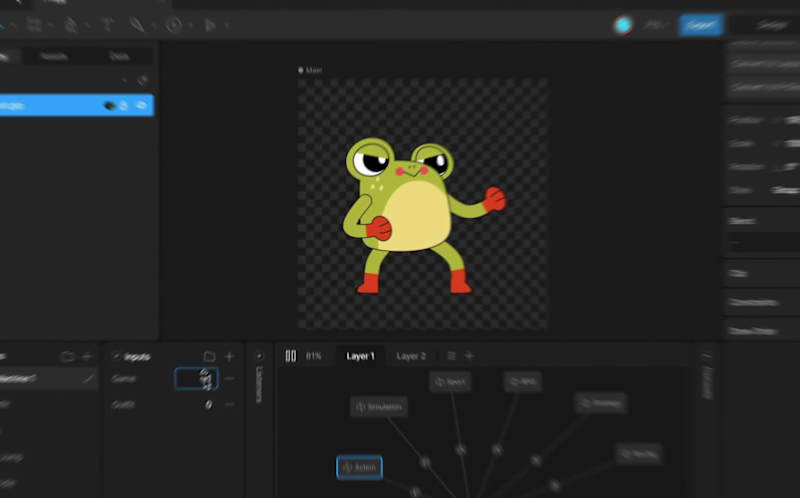Select the bone tool in top toolbar

pyautogui.click(x=108, y=24)
